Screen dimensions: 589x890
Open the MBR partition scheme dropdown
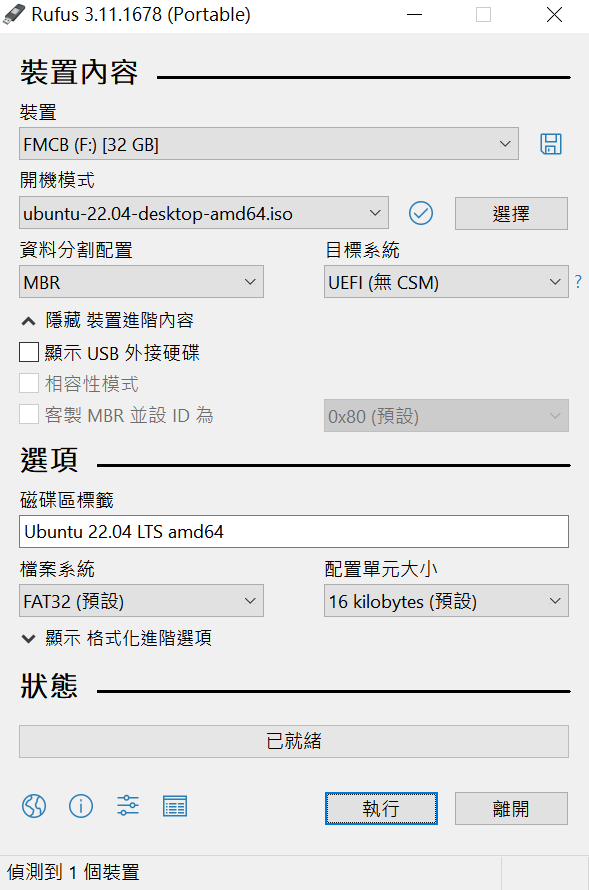click(141, 282)
